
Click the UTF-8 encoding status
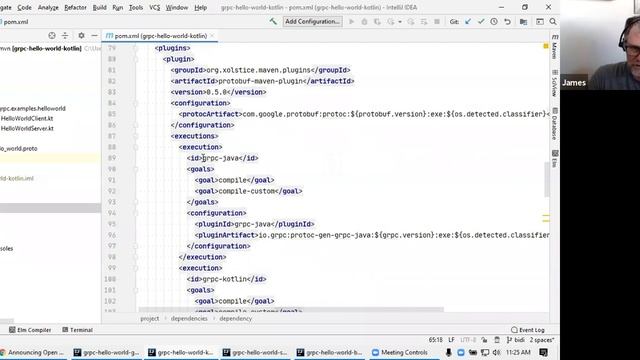[x=468, y=340]
